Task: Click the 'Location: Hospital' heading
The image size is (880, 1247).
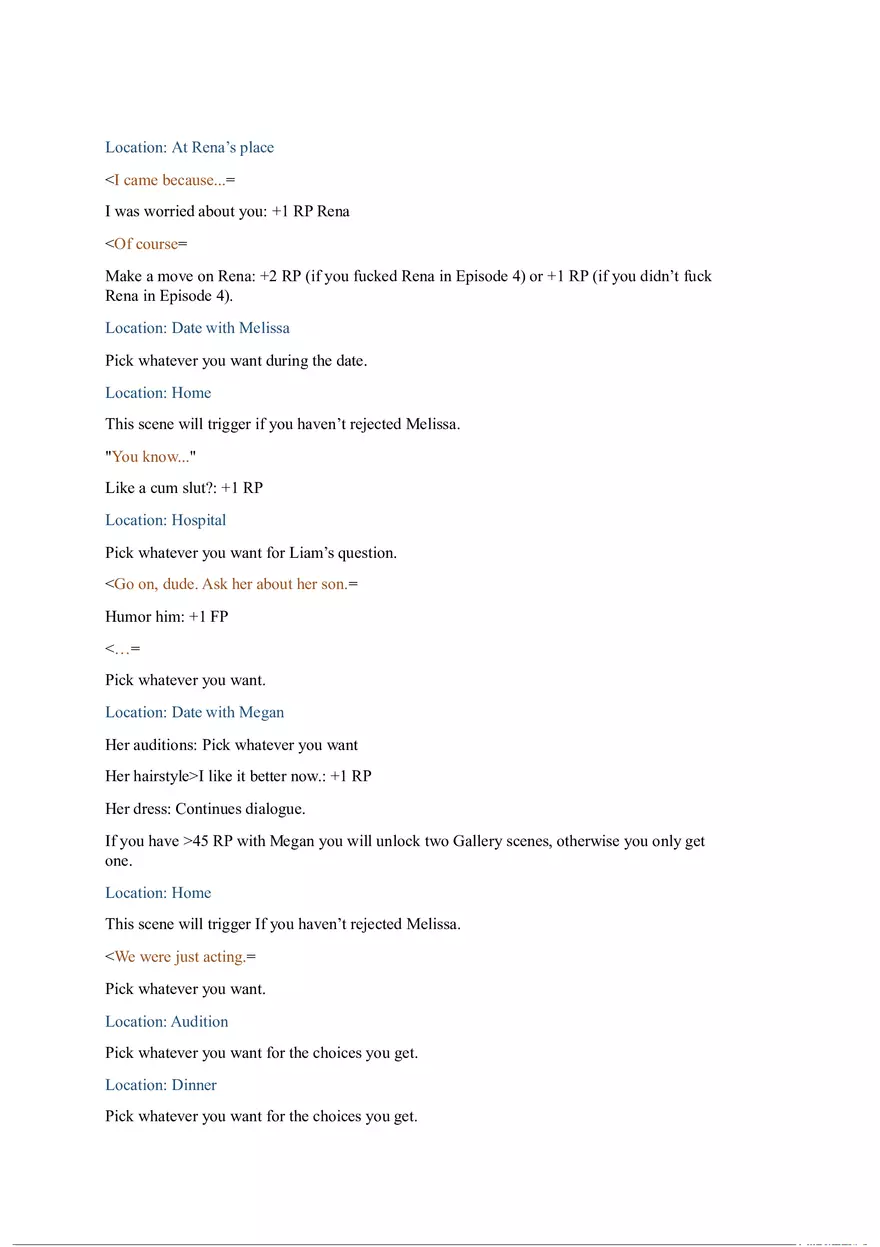Action: point(165,520)
